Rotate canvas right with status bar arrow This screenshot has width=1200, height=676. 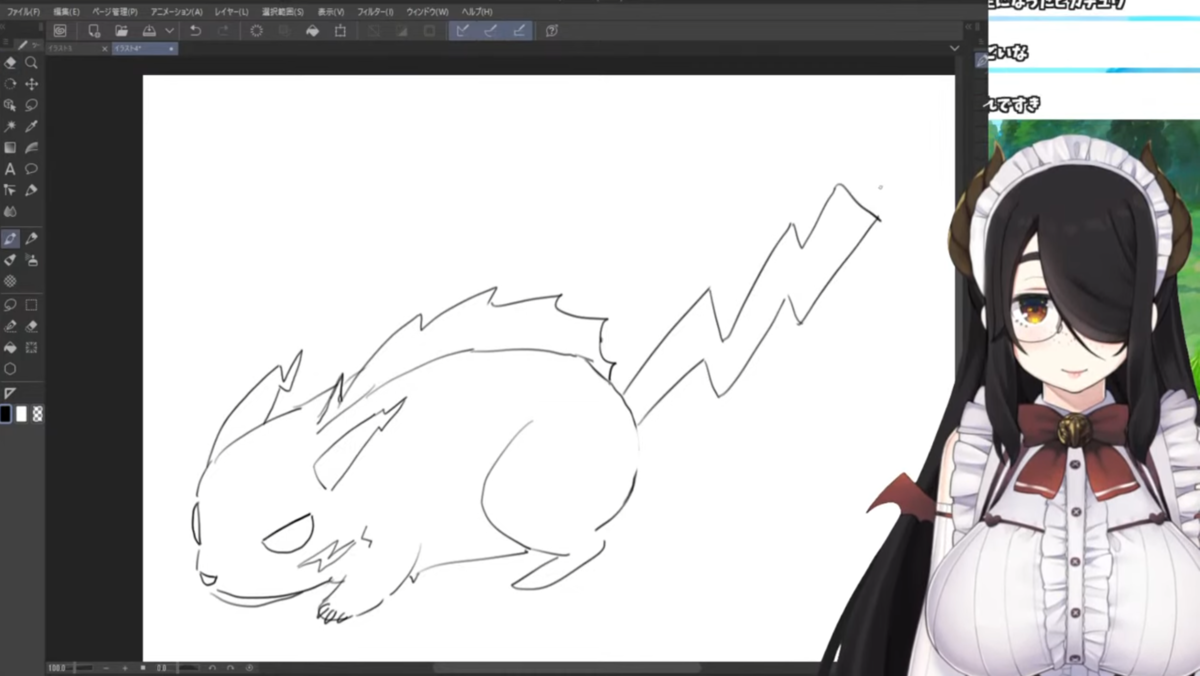230,668
